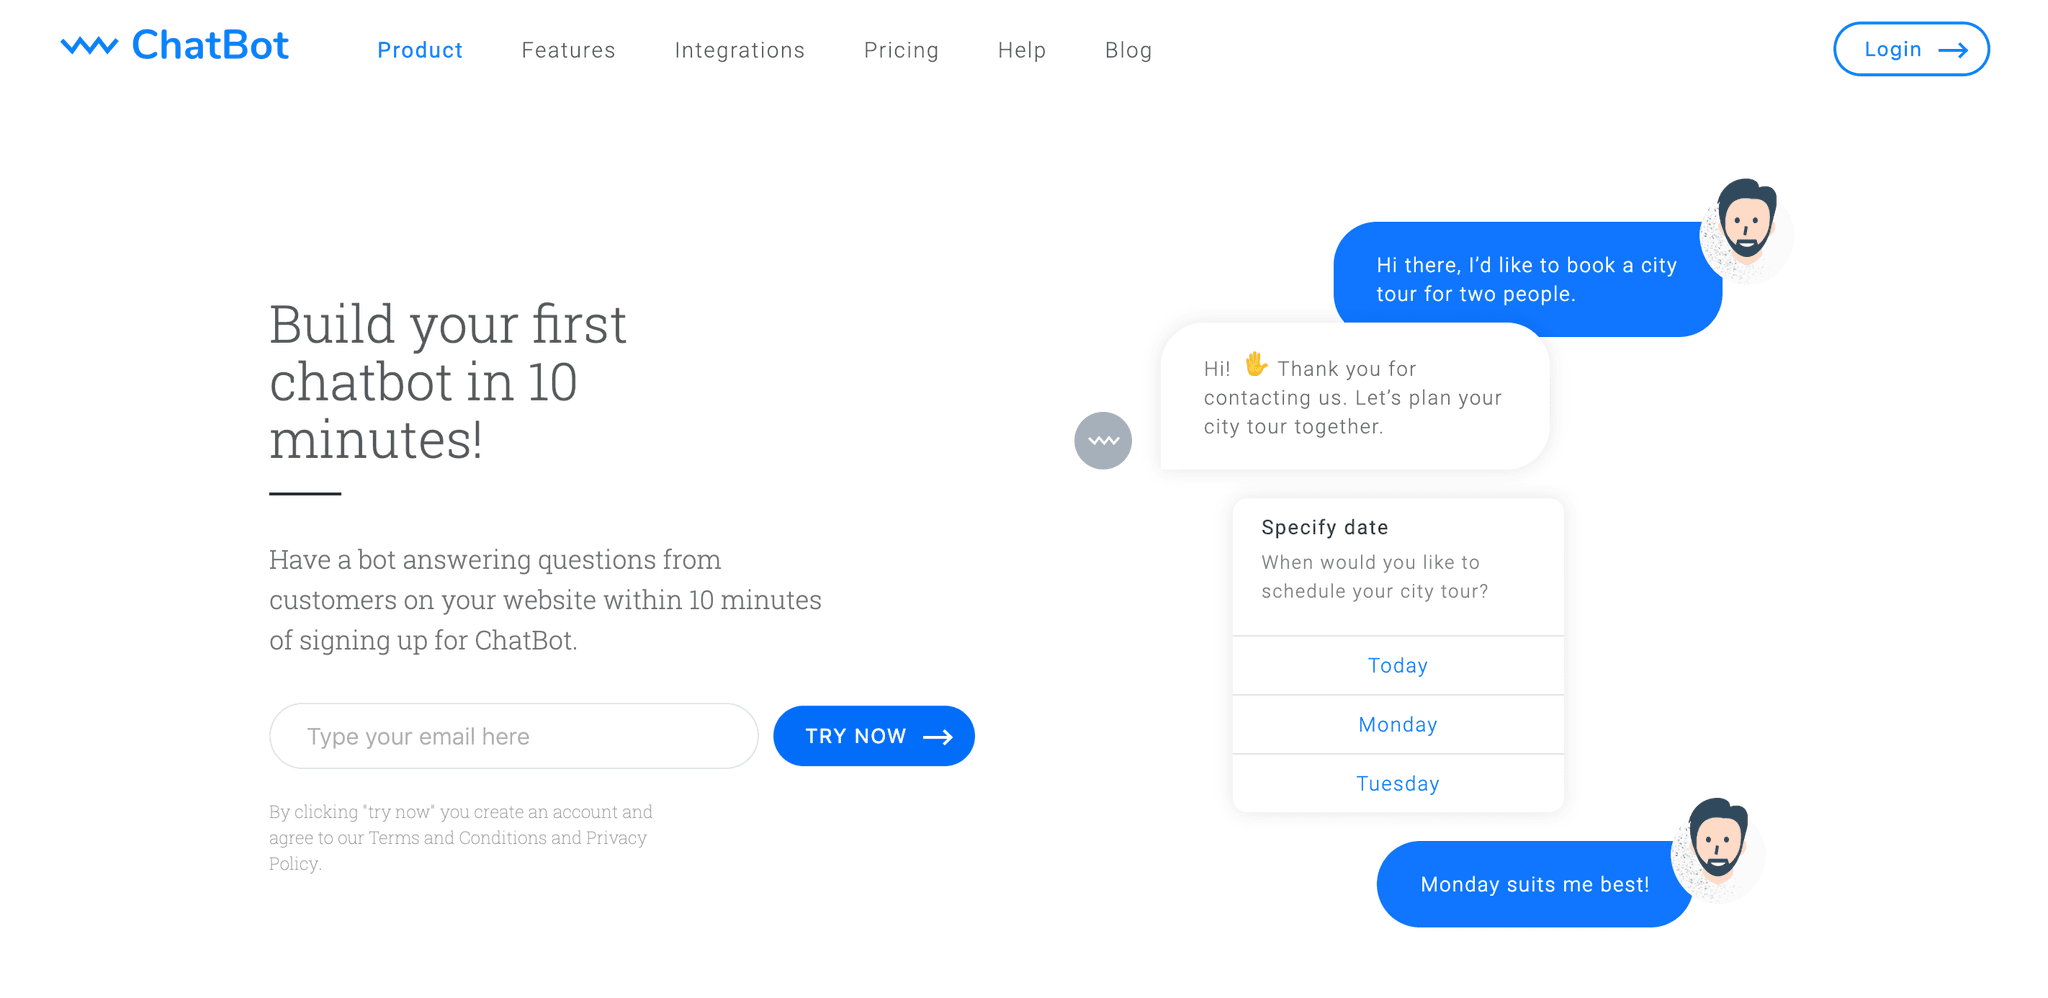Open the Integrations page
Viewport: 2048px width, 998px height.
tap(740, 50)
